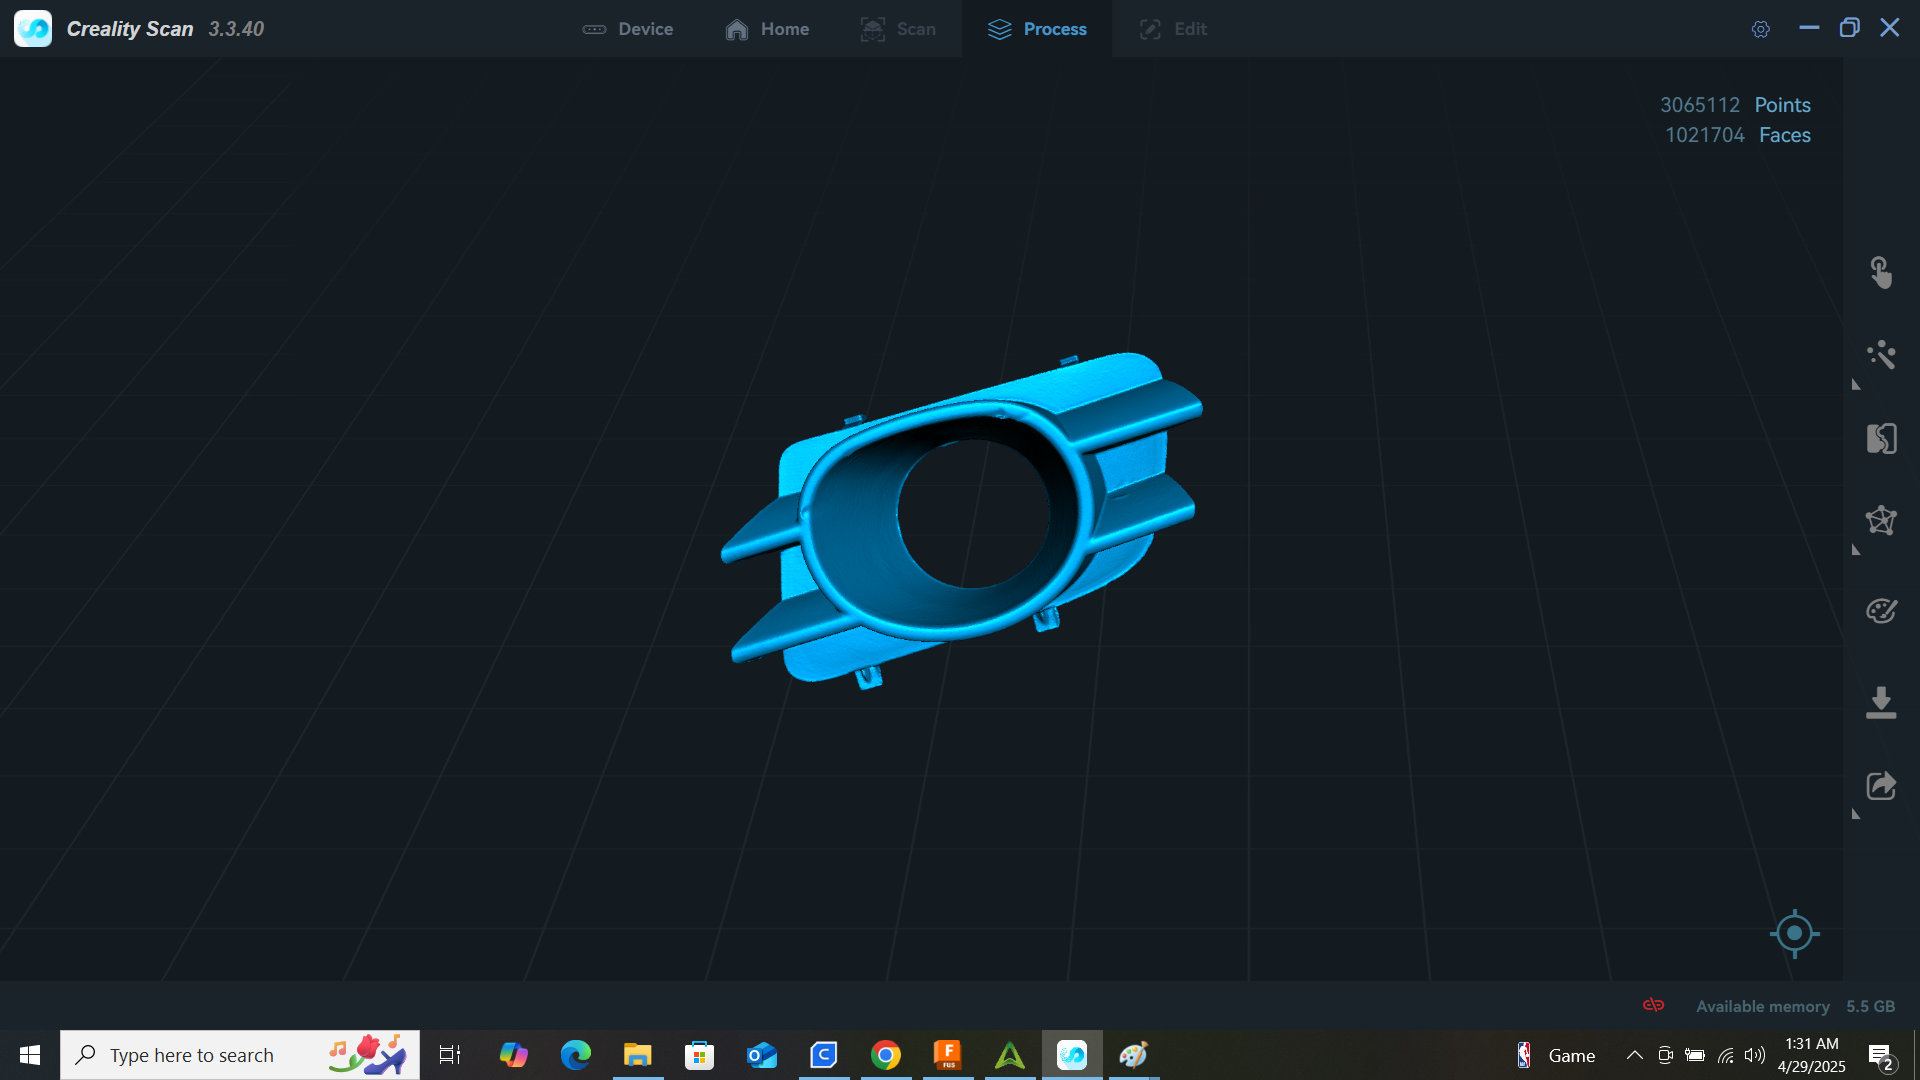Reset view with the crosshair target icon
The width and height of the screenshot is (1920, 1080).
(x=1794, y=933)
